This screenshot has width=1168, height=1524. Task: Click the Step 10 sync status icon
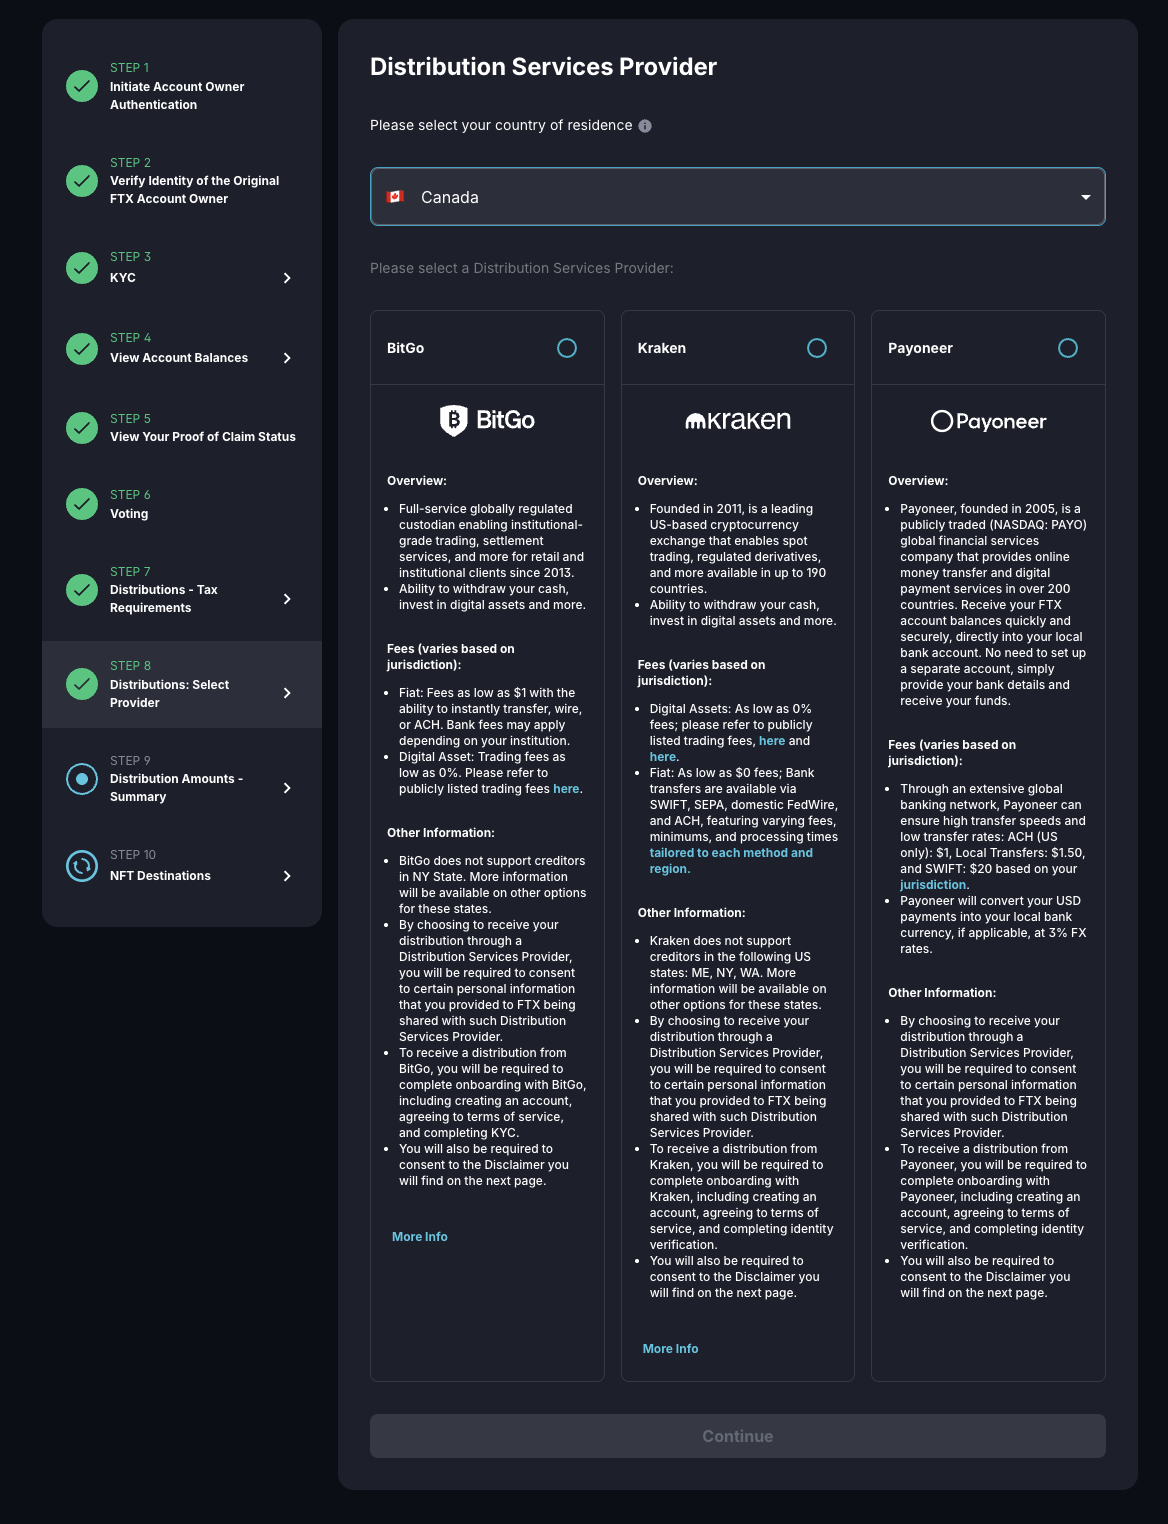(82, 866)
